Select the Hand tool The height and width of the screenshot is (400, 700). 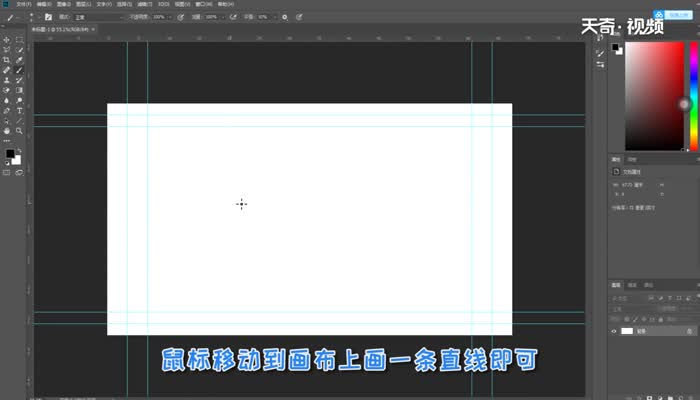6,131
